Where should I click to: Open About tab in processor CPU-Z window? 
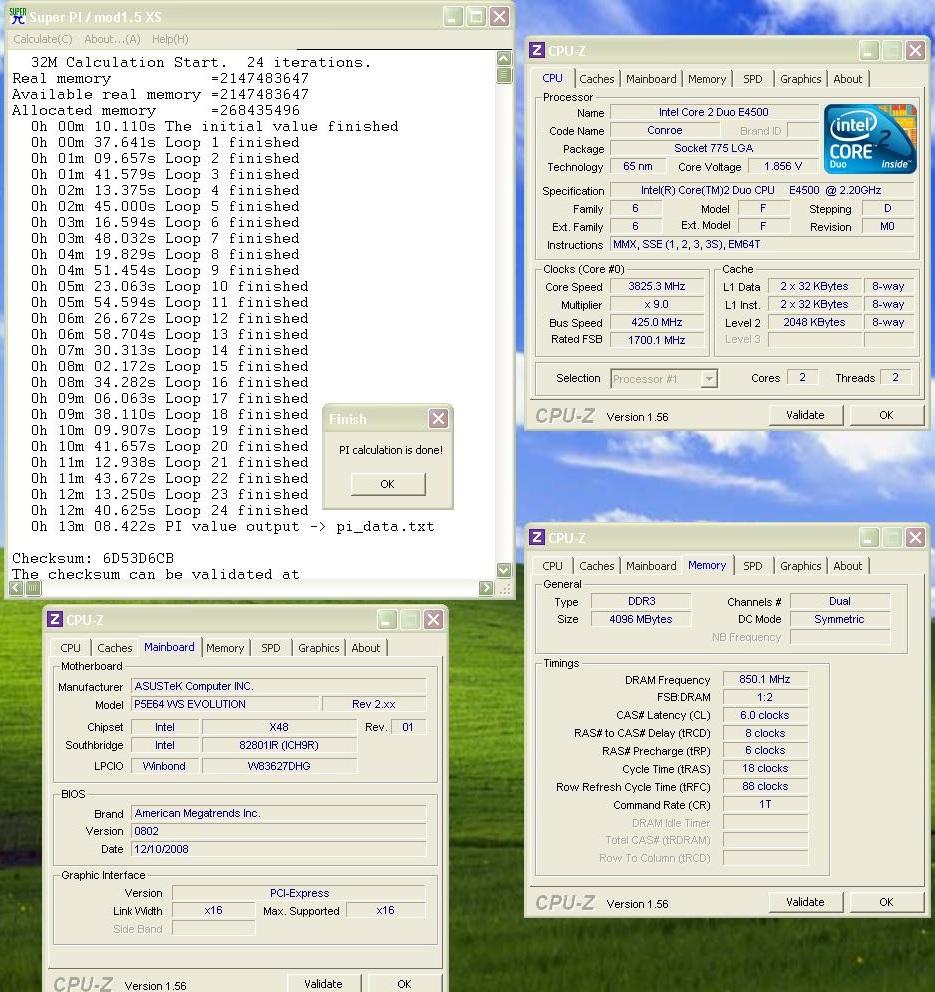pyautogui.click(x=847, y=79)
